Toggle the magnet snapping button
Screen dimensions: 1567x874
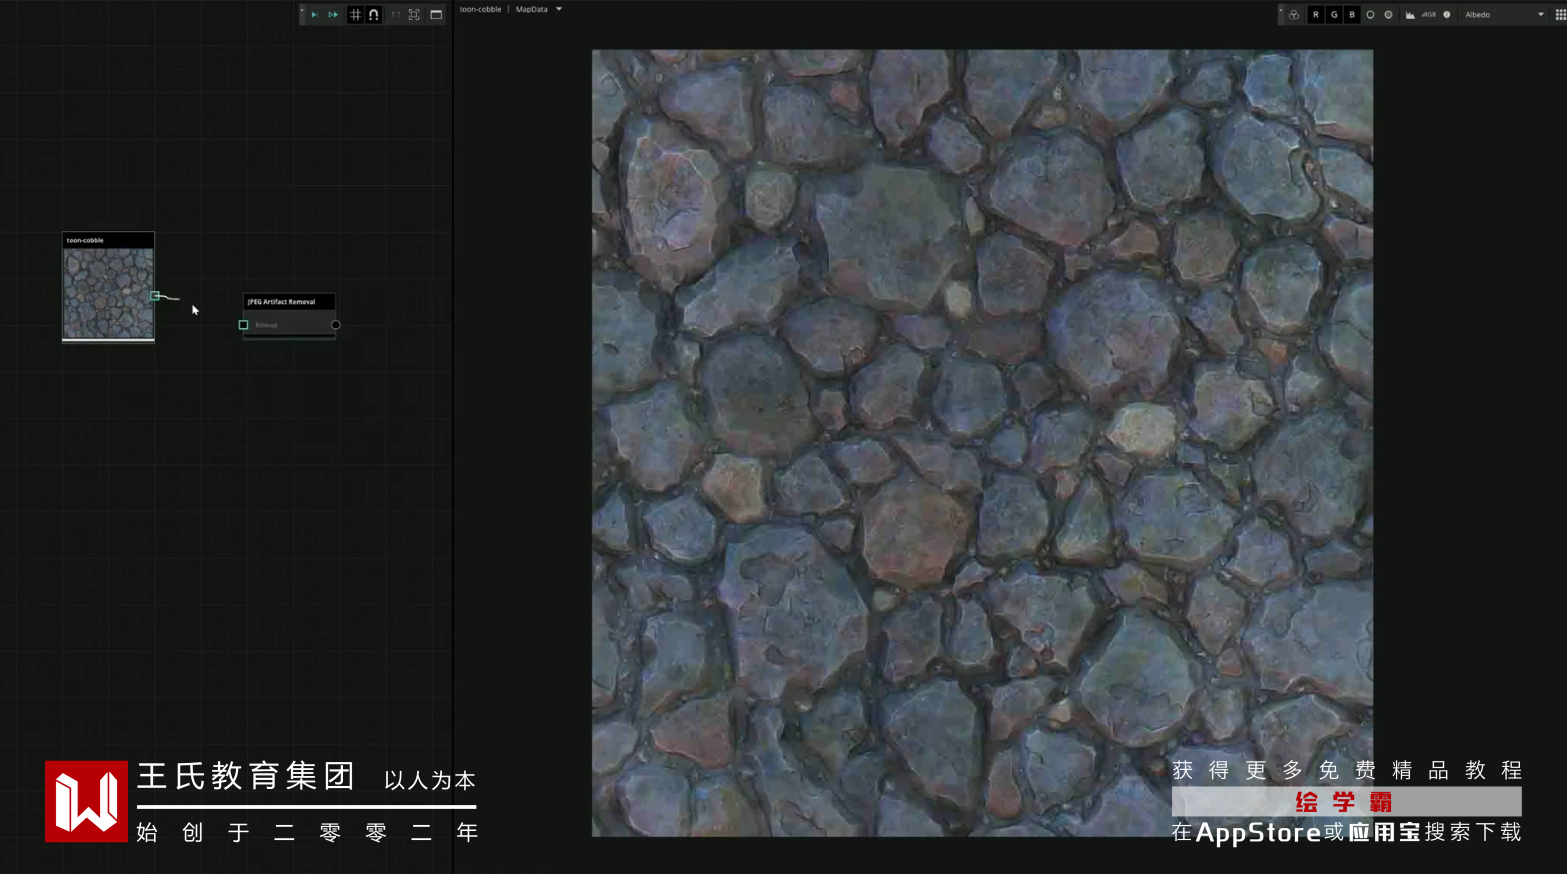(x=373, y=15)
